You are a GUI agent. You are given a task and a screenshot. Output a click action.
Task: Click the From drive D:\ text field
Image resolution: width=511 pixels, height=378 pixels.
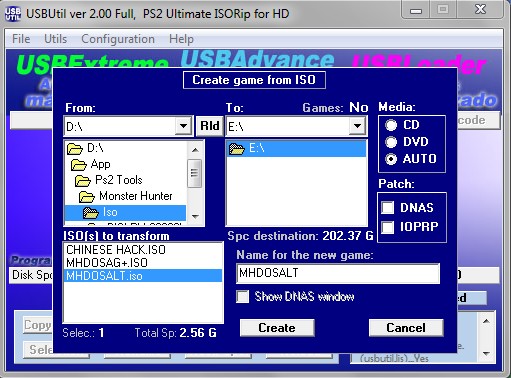[120, 126]
